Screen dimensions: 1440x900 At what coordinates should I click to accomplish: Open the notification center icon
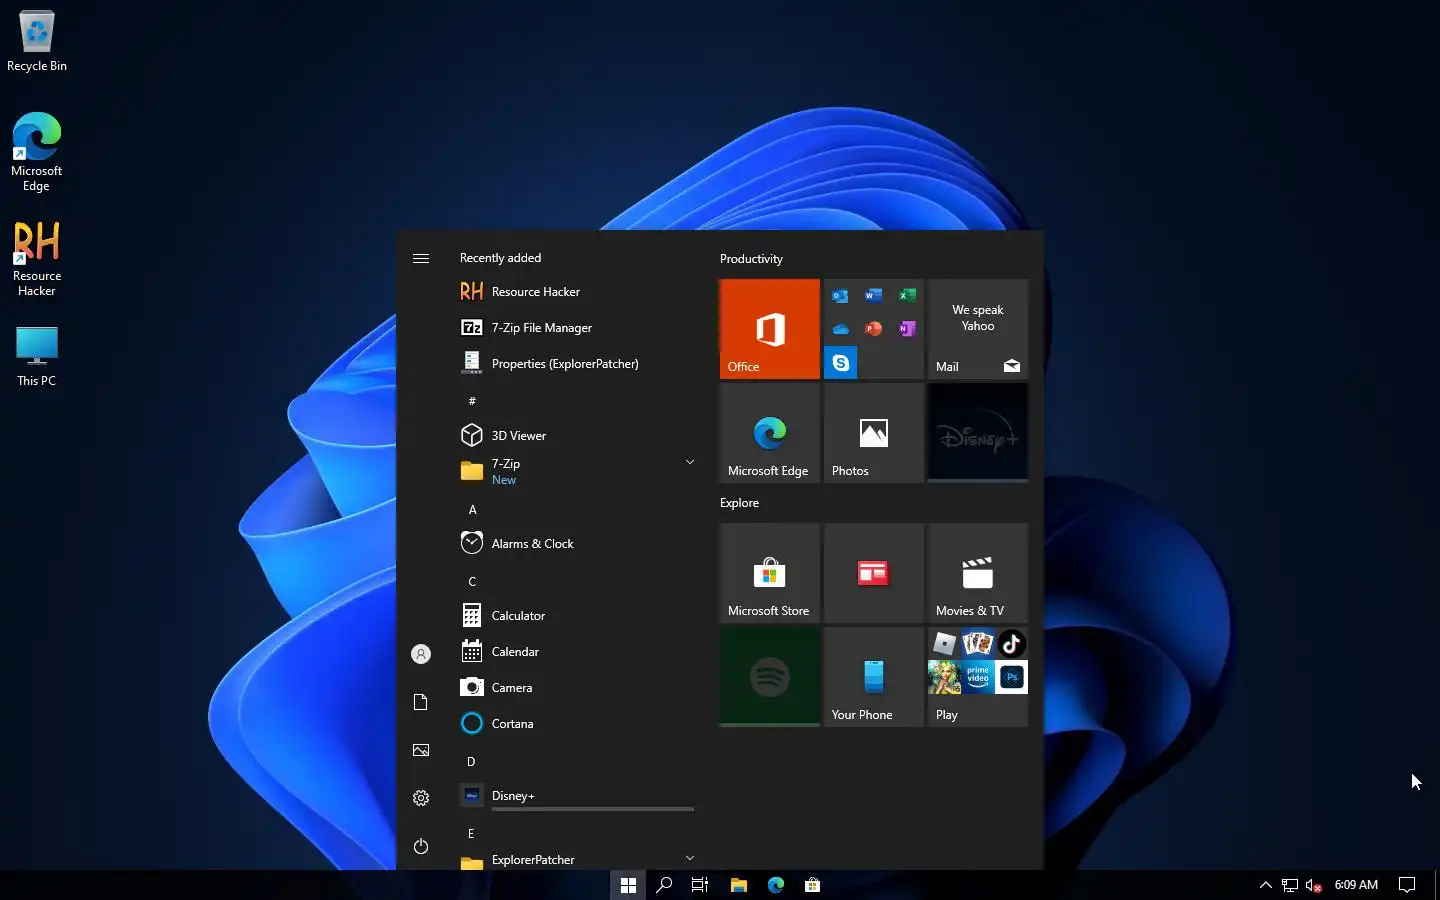click(x=1407, y=885)
